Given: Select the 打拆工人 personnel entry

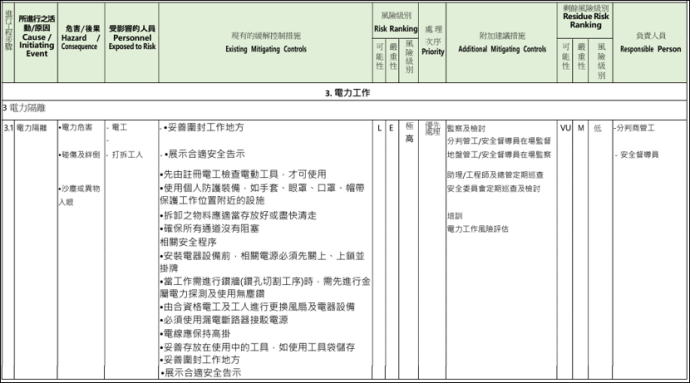Looking at the screenshot, I should pos(127,155).
